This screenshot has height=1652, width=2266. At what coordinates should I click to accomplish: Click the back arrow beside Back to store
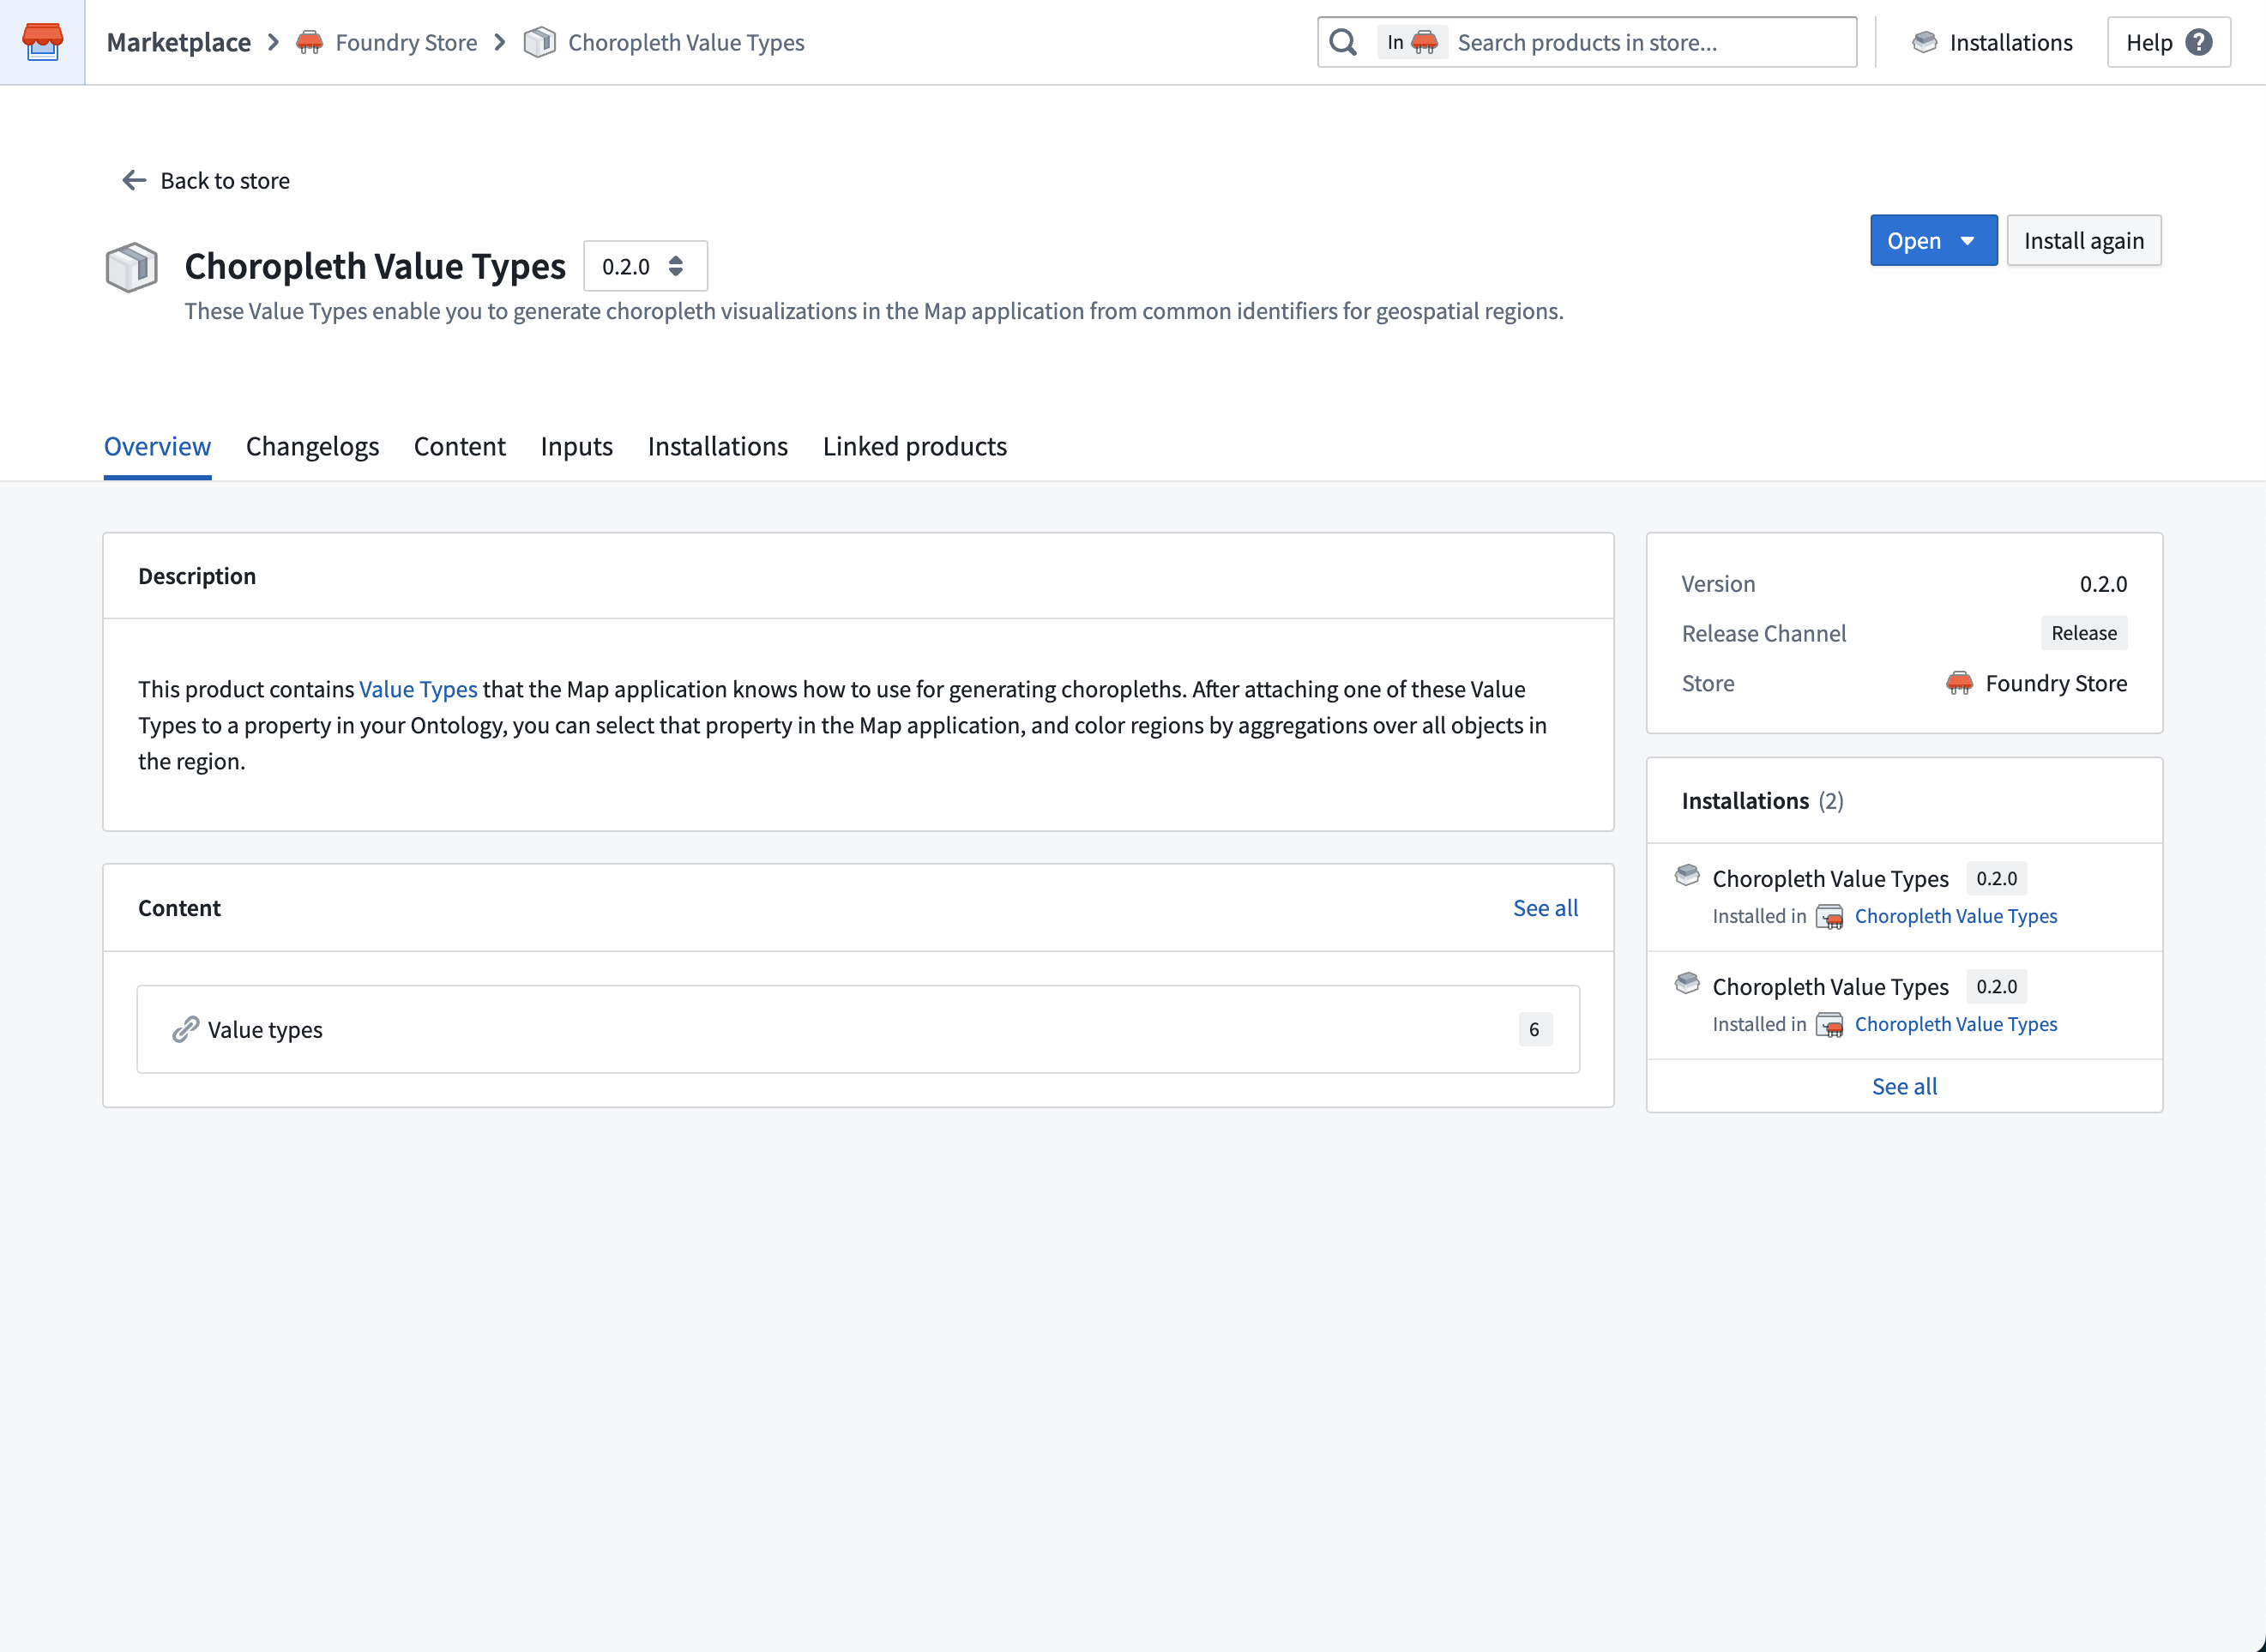click(x=134, y=180)
